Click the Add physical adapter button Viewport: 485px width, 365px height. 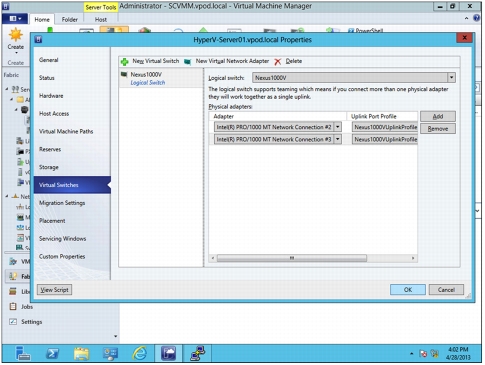(438, 116)
